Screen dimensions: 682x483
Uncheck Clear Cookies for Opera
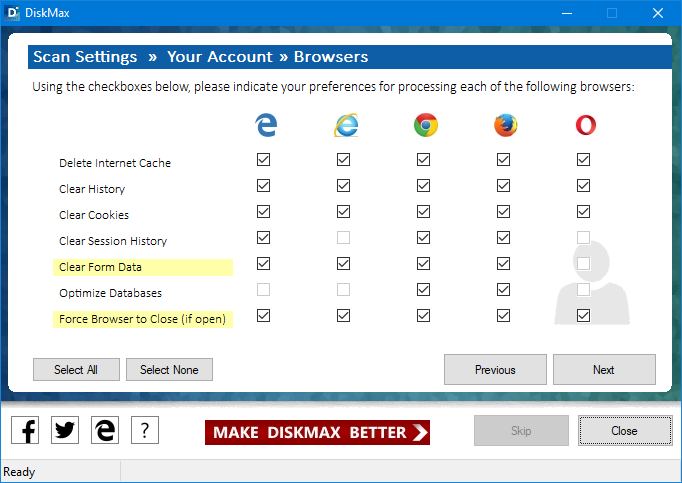click(583, 212)
